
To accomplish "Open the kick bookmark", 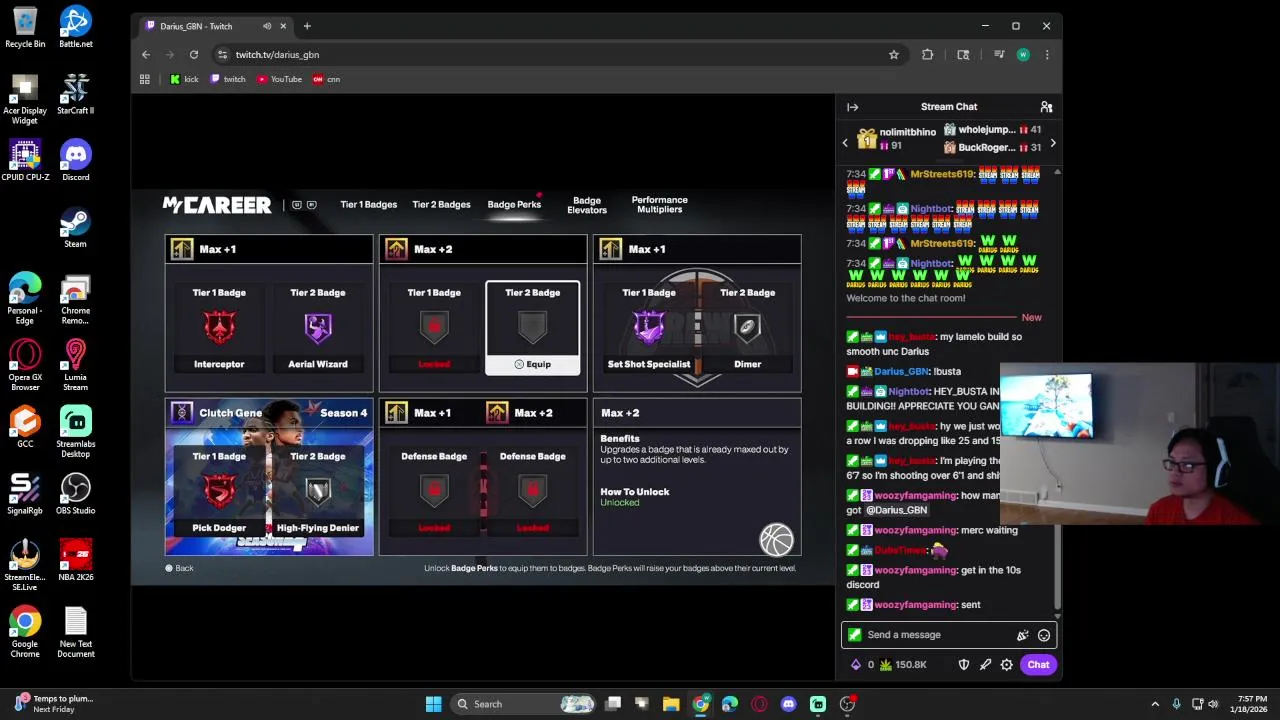I will 184,79.
